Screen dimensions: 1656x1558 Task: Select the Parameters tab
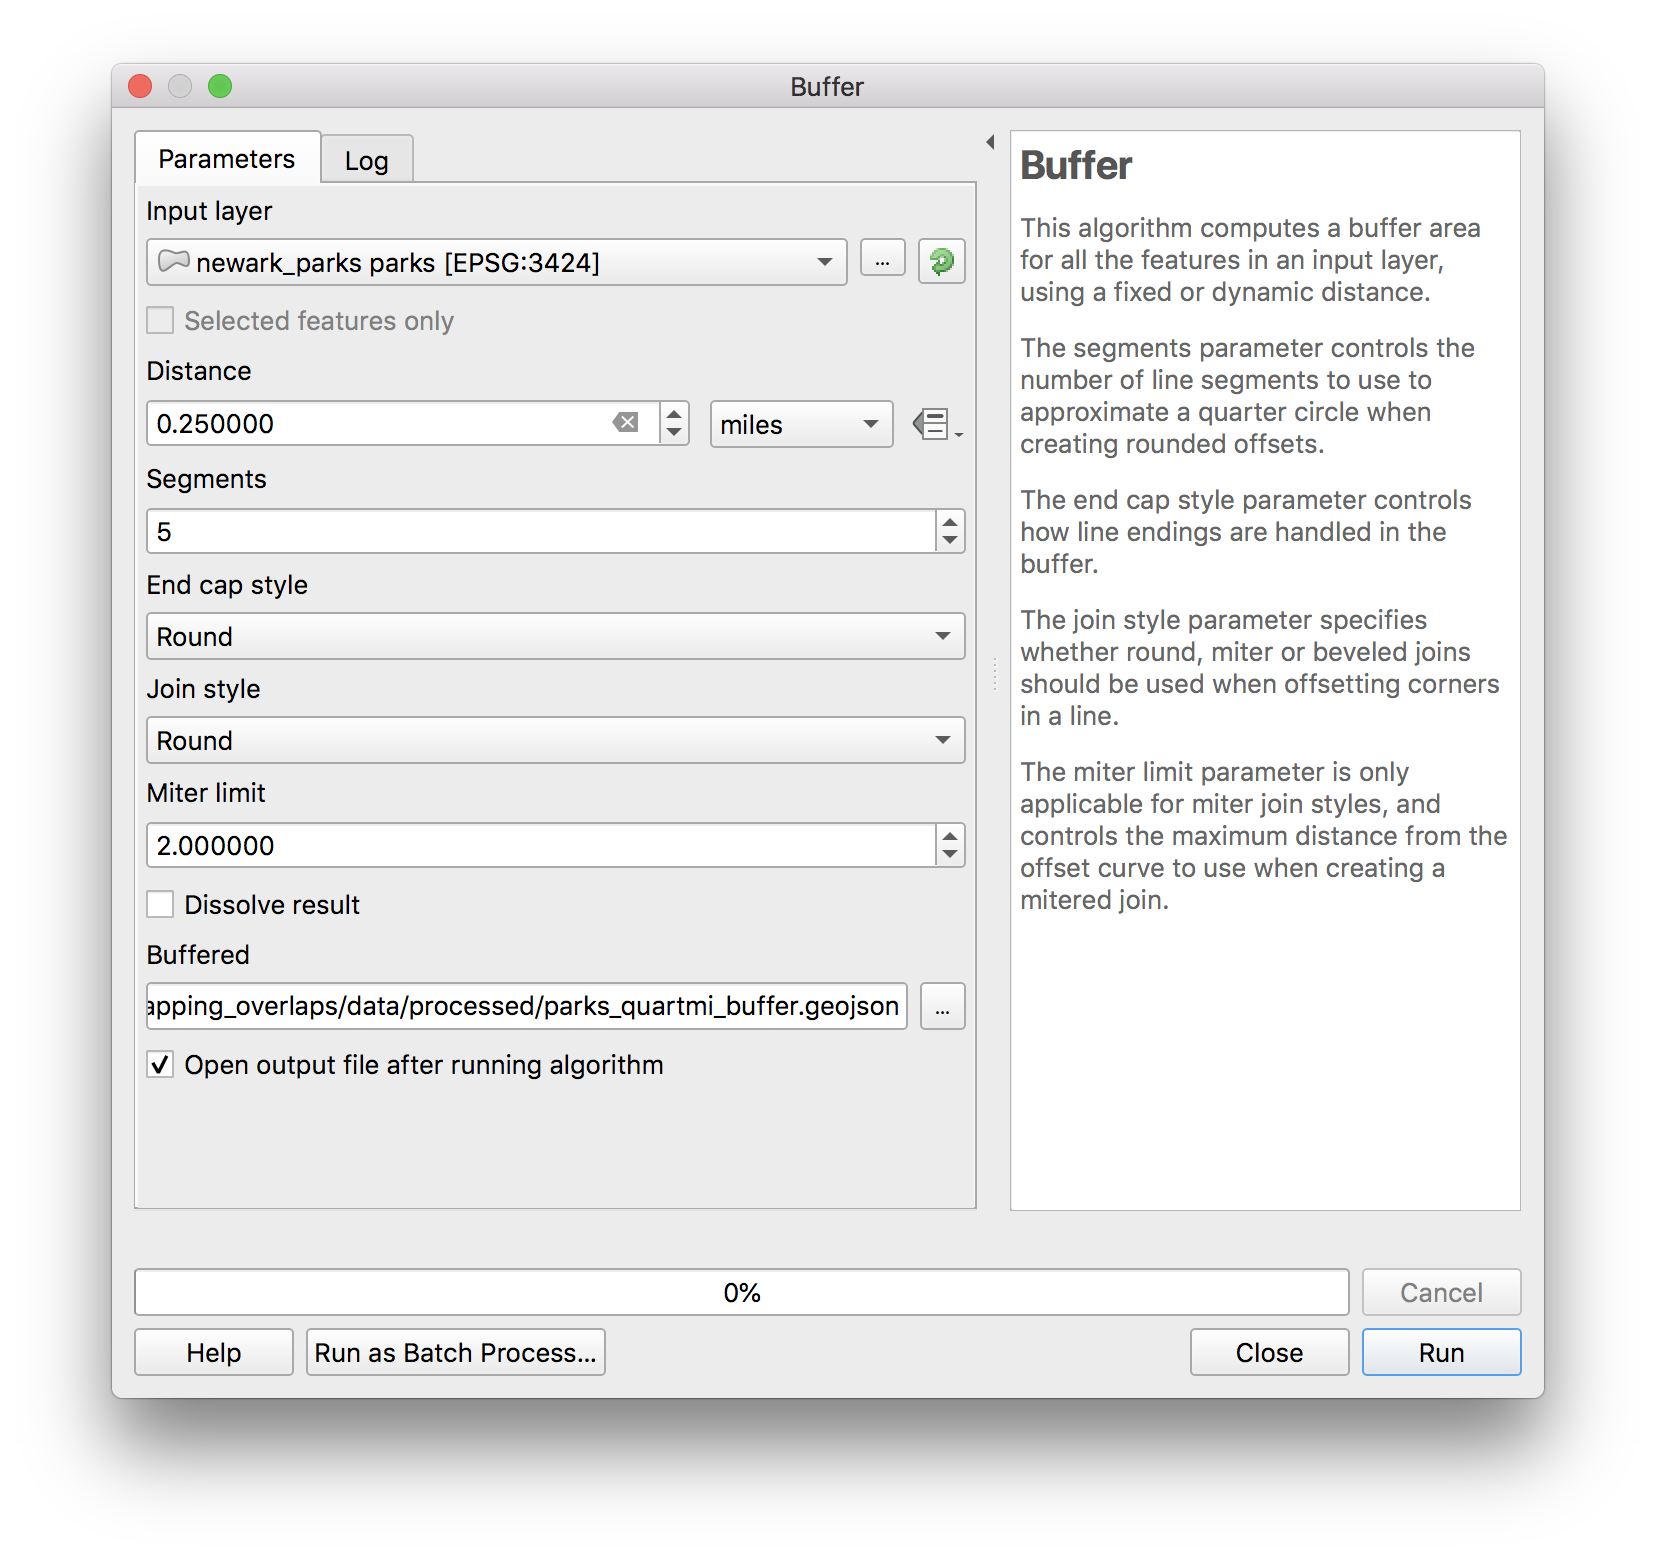227,159
